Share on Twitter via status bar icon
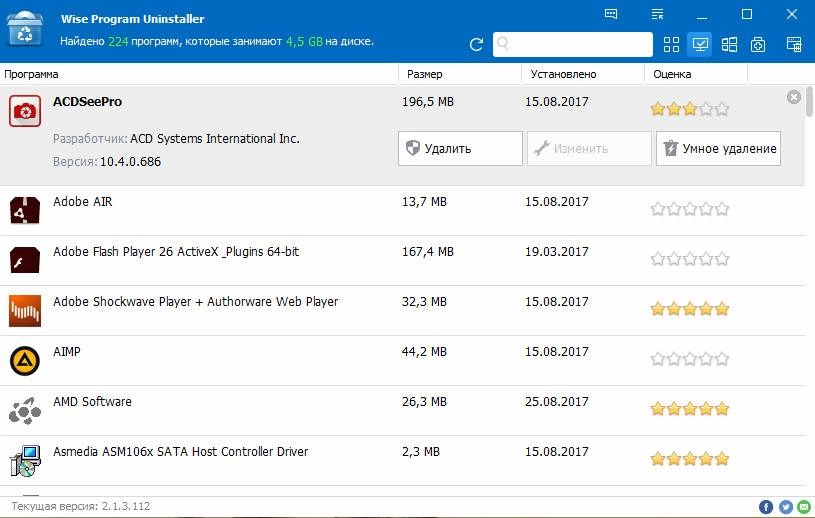This screenshot has height=518, width=815. (785, 507)
